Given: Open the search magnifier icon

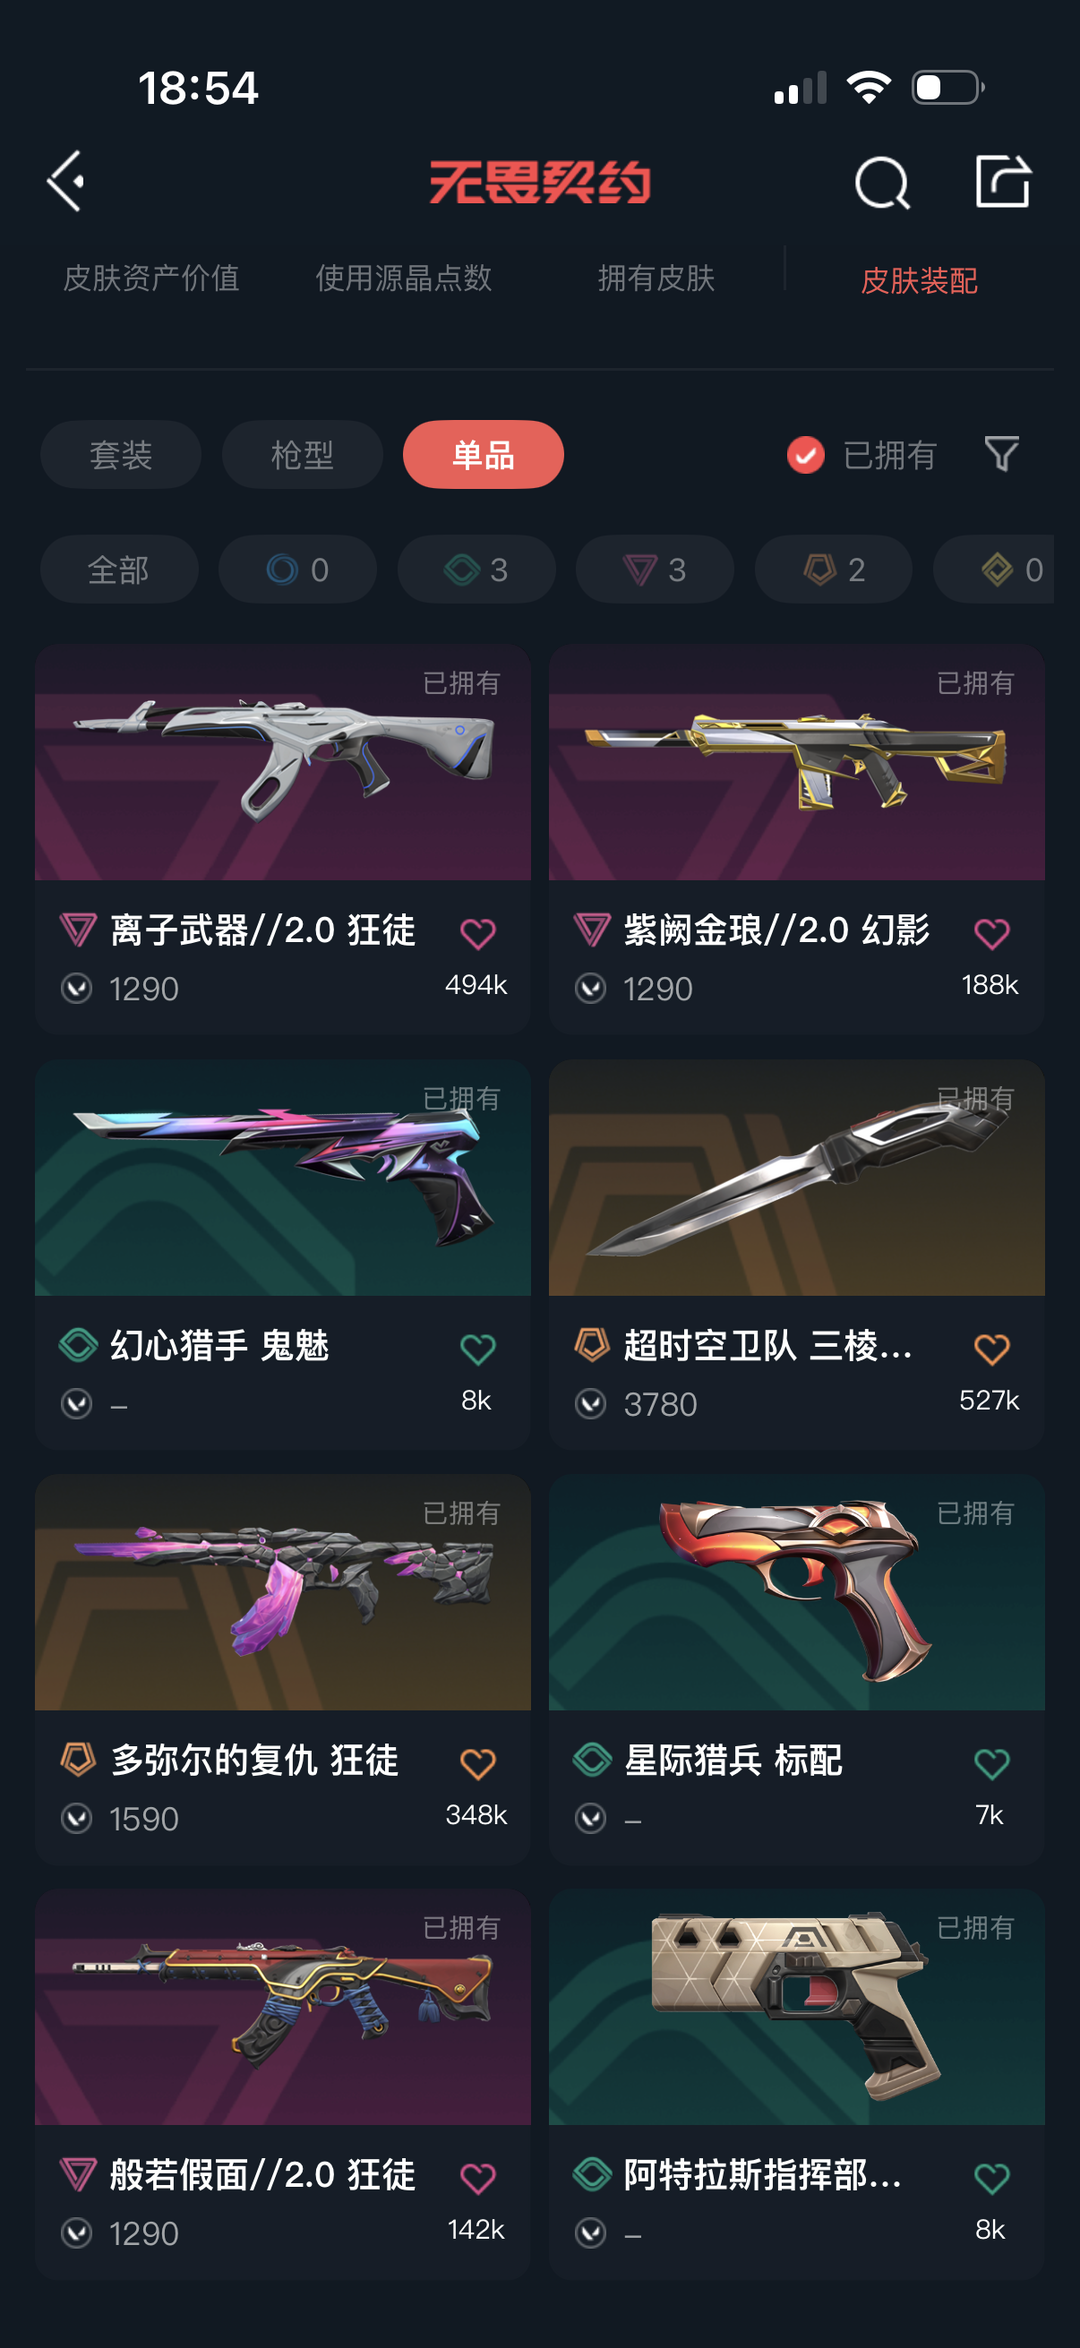Looking at the screenshot, I should pos(882,182).
